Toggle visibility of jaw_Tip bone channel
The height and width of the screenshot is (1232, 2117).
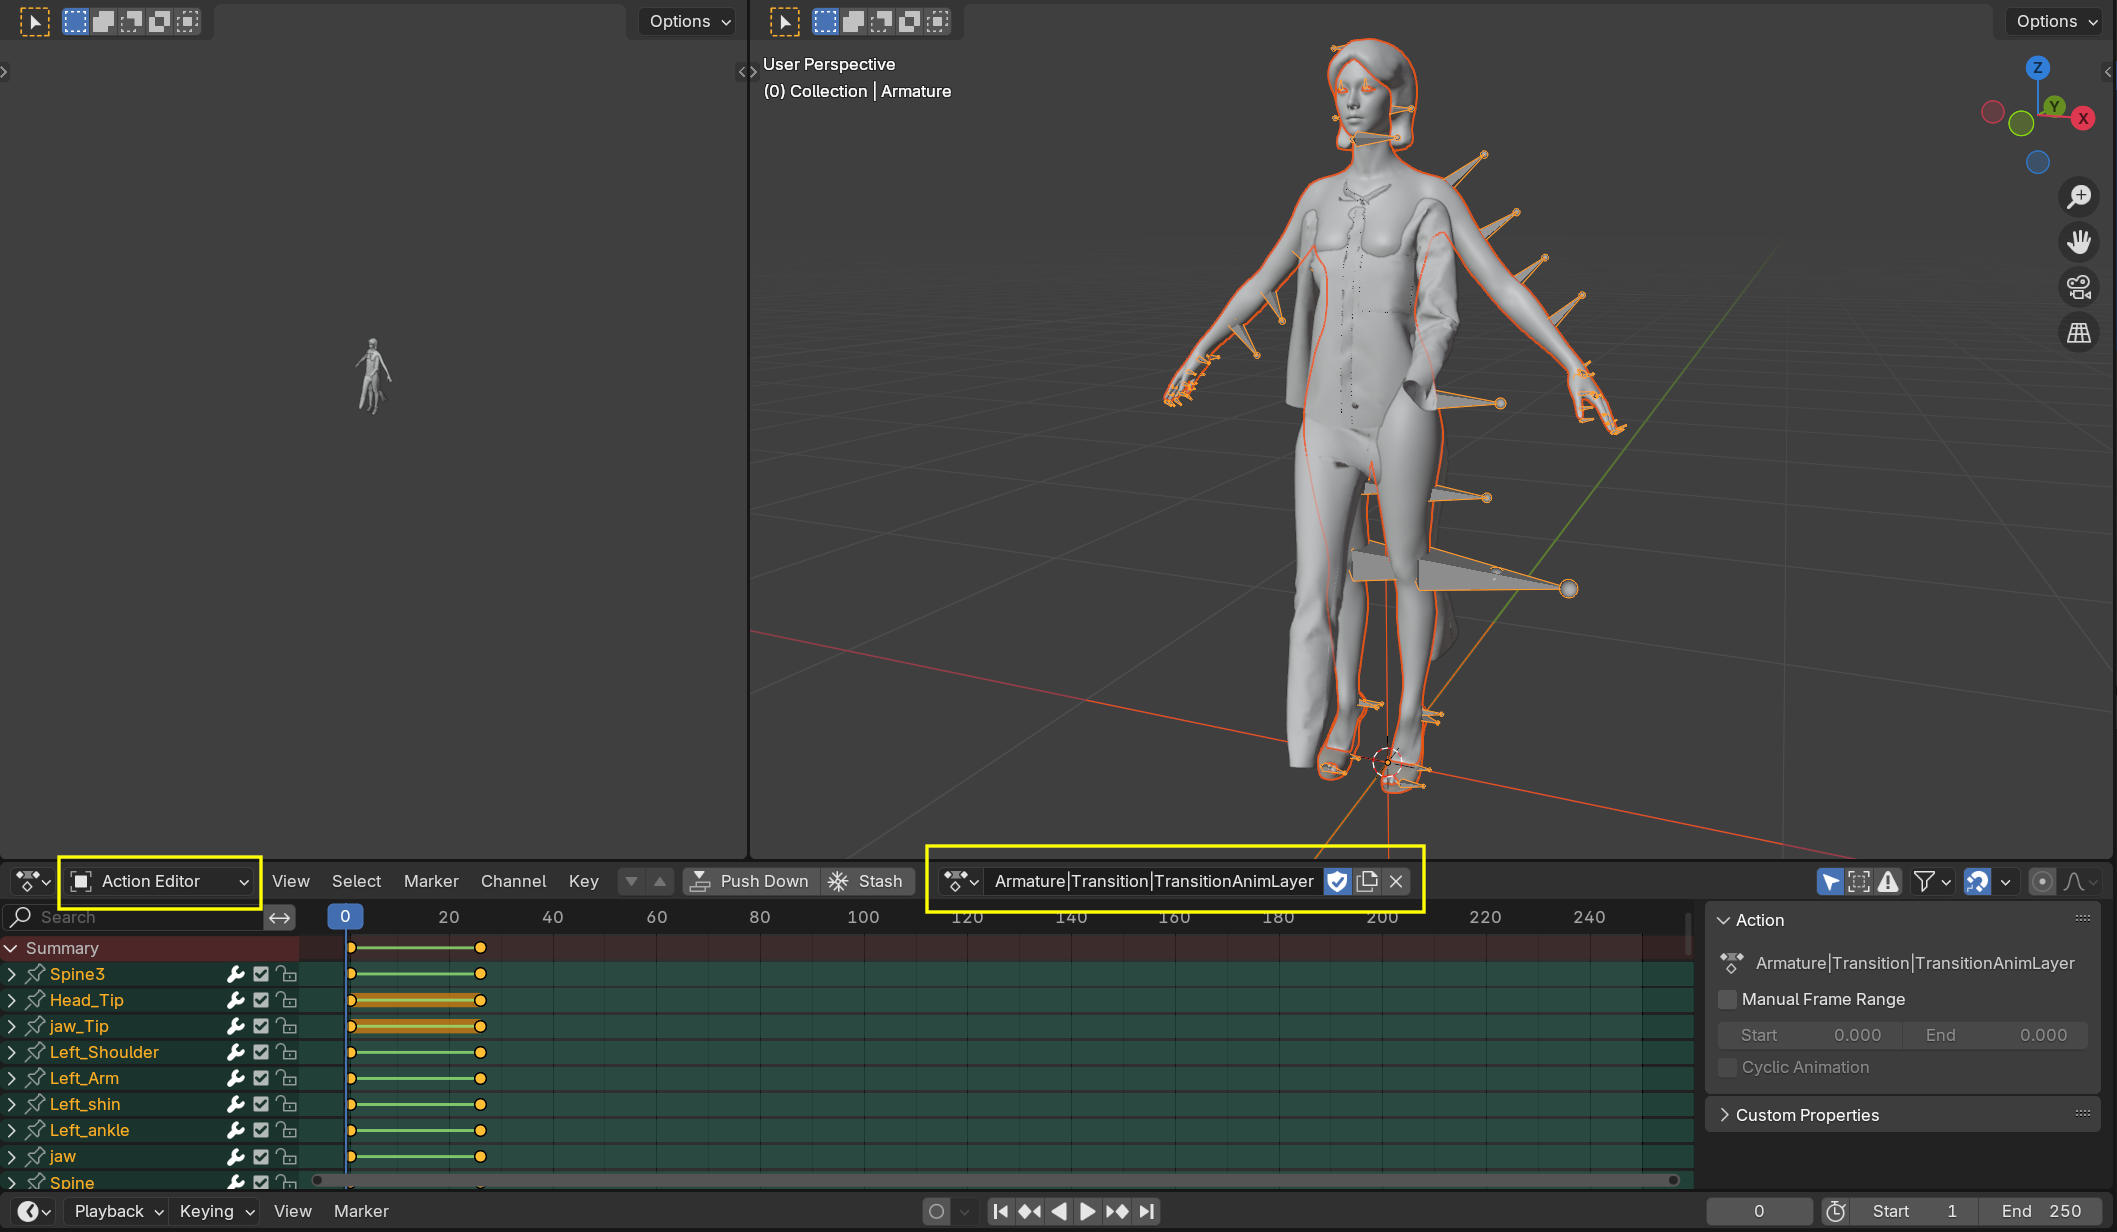[x=259, y=1027]
